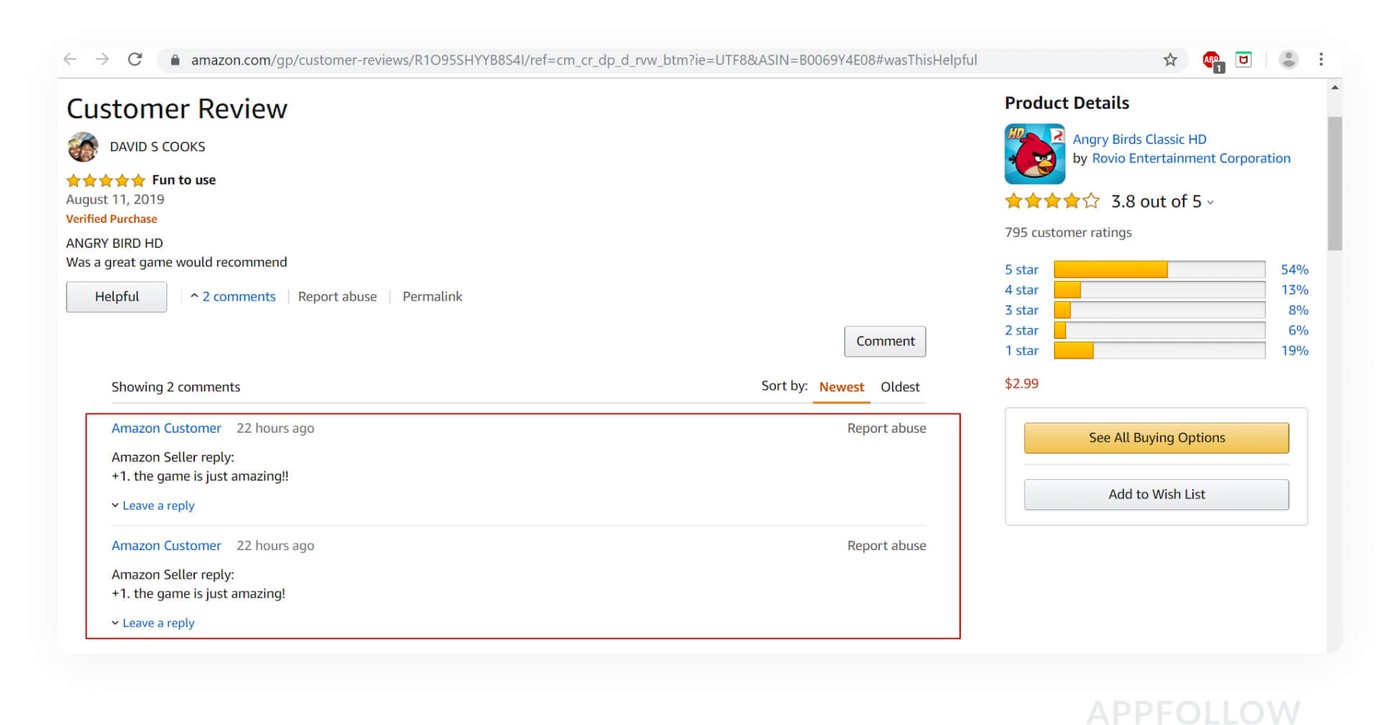This screenshot has height=725, width=1400.
Task: Click the browser back arrow
Action: 70,60
